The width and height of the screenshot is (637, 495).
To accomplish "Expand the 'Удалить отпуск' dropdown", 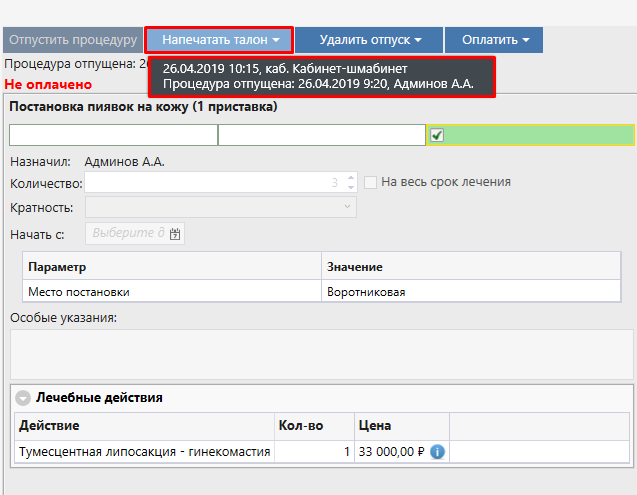I will (370, 40).
